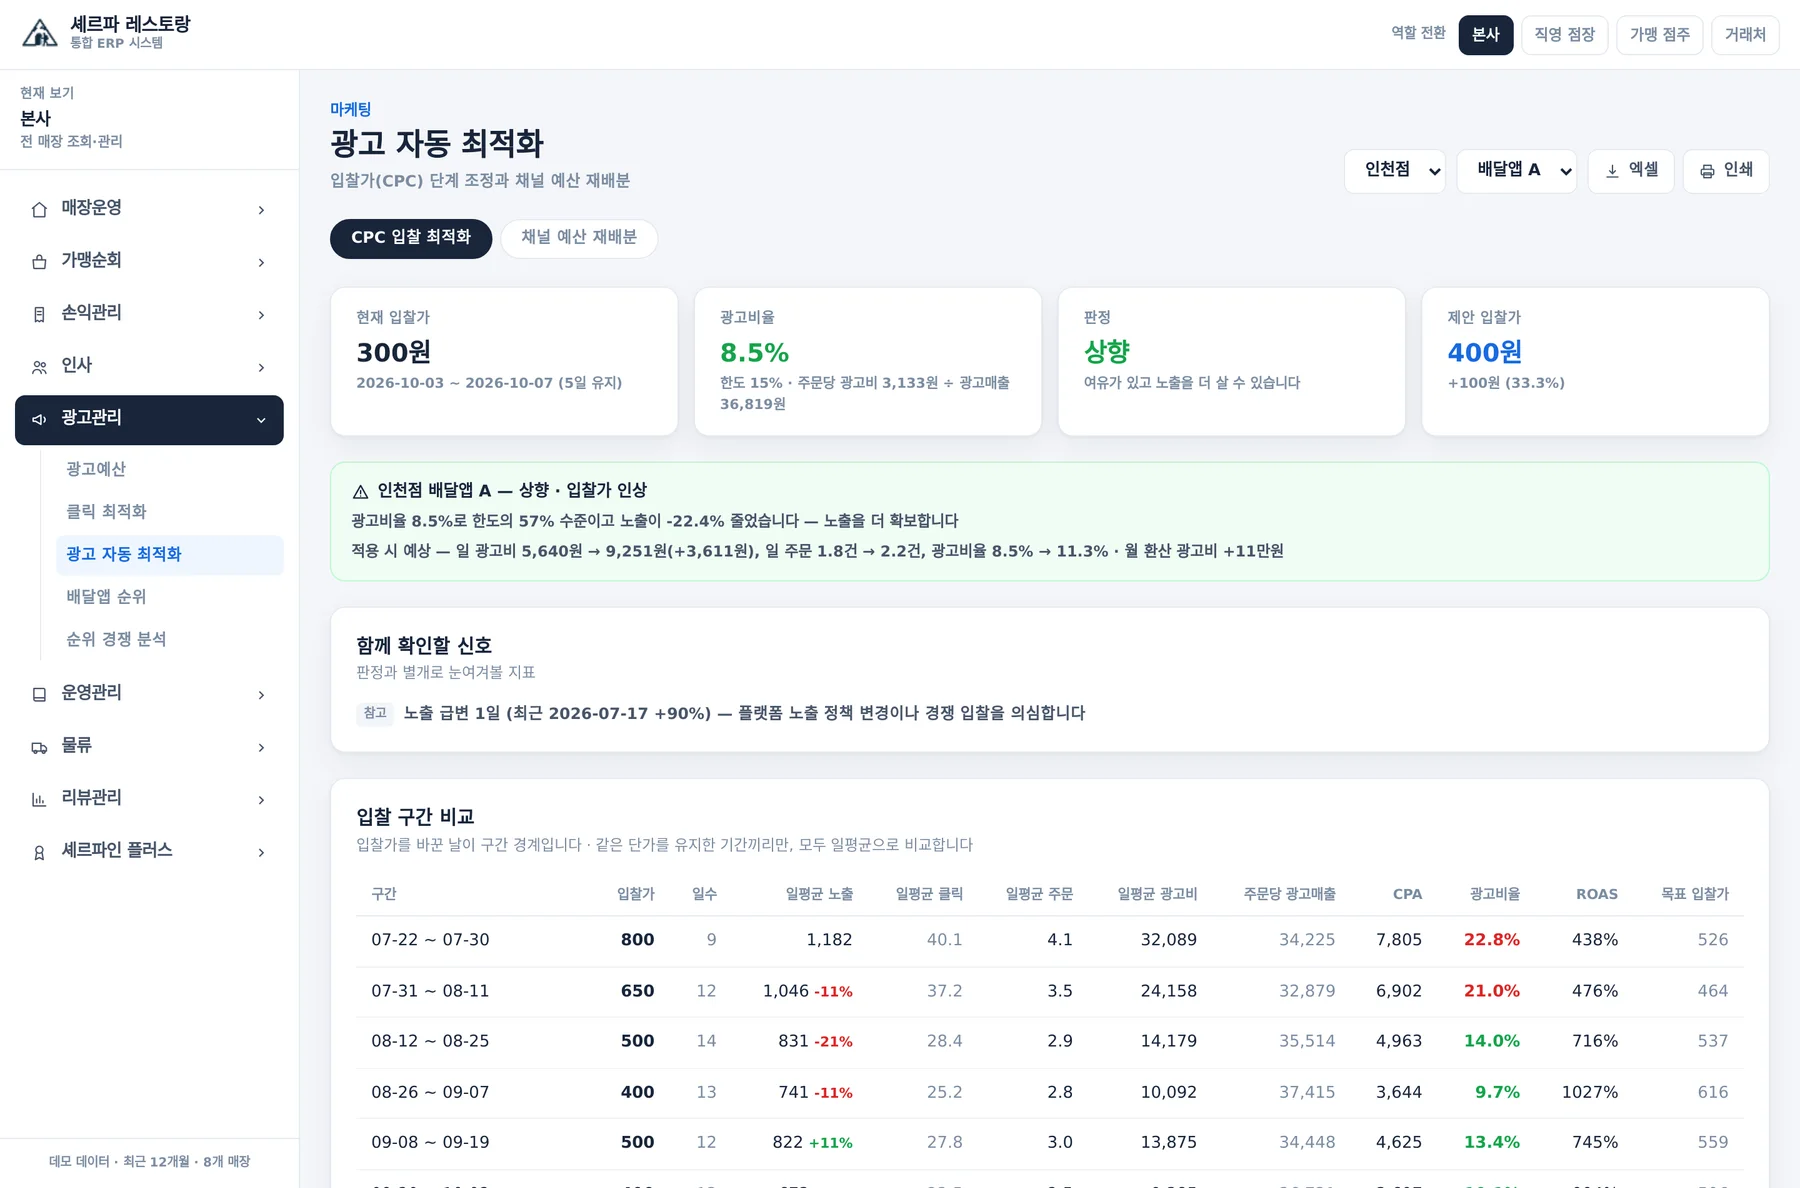The width and height of the screenshot is (1800, 1188).
Task: Open the 인천점 store dropdown
Action: tap(1394, 171)
